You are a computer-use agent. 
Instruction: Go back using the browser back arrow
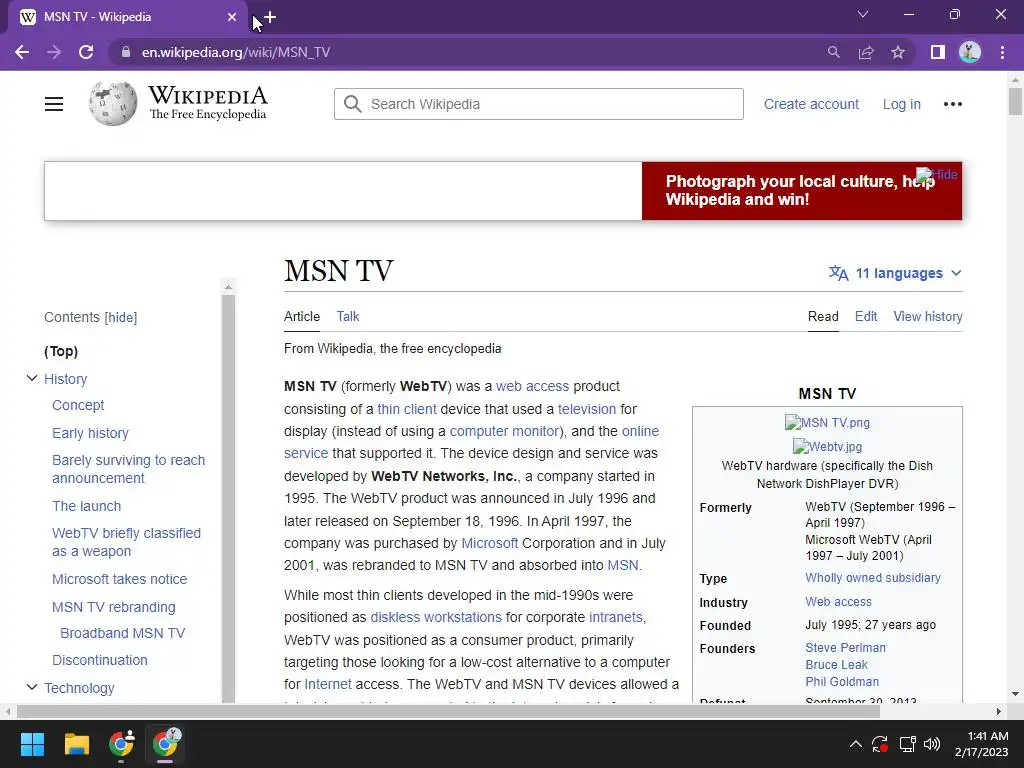(x=22, y=52)
